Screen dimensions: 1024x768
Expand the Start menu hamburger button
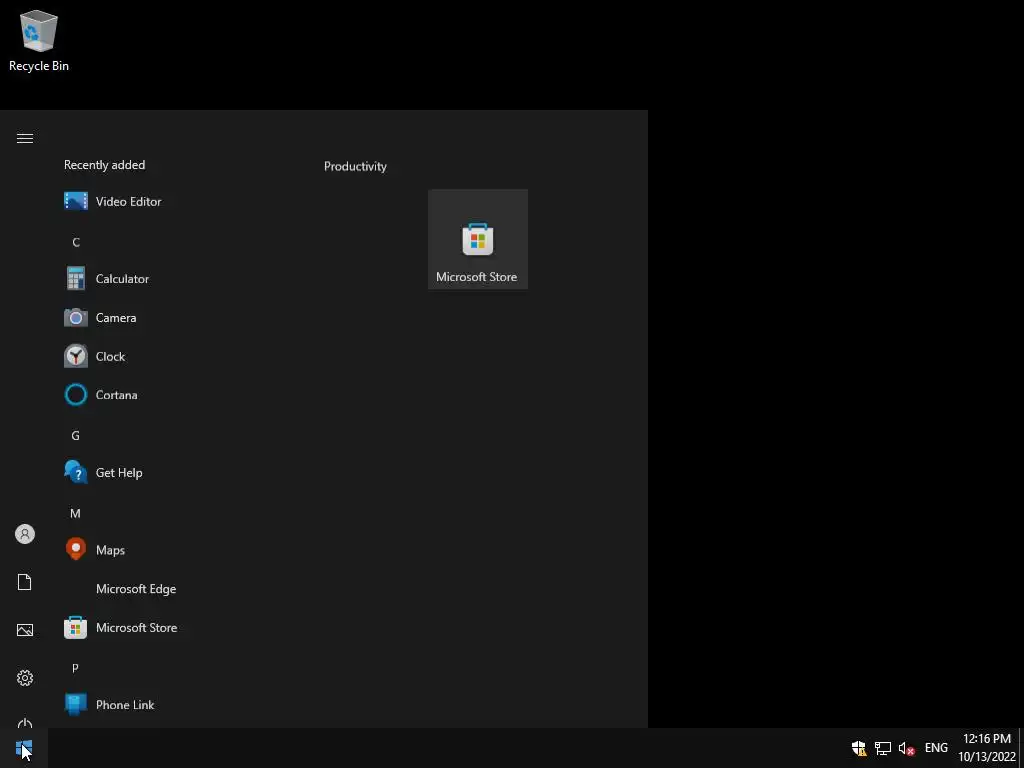coord(25,138)
